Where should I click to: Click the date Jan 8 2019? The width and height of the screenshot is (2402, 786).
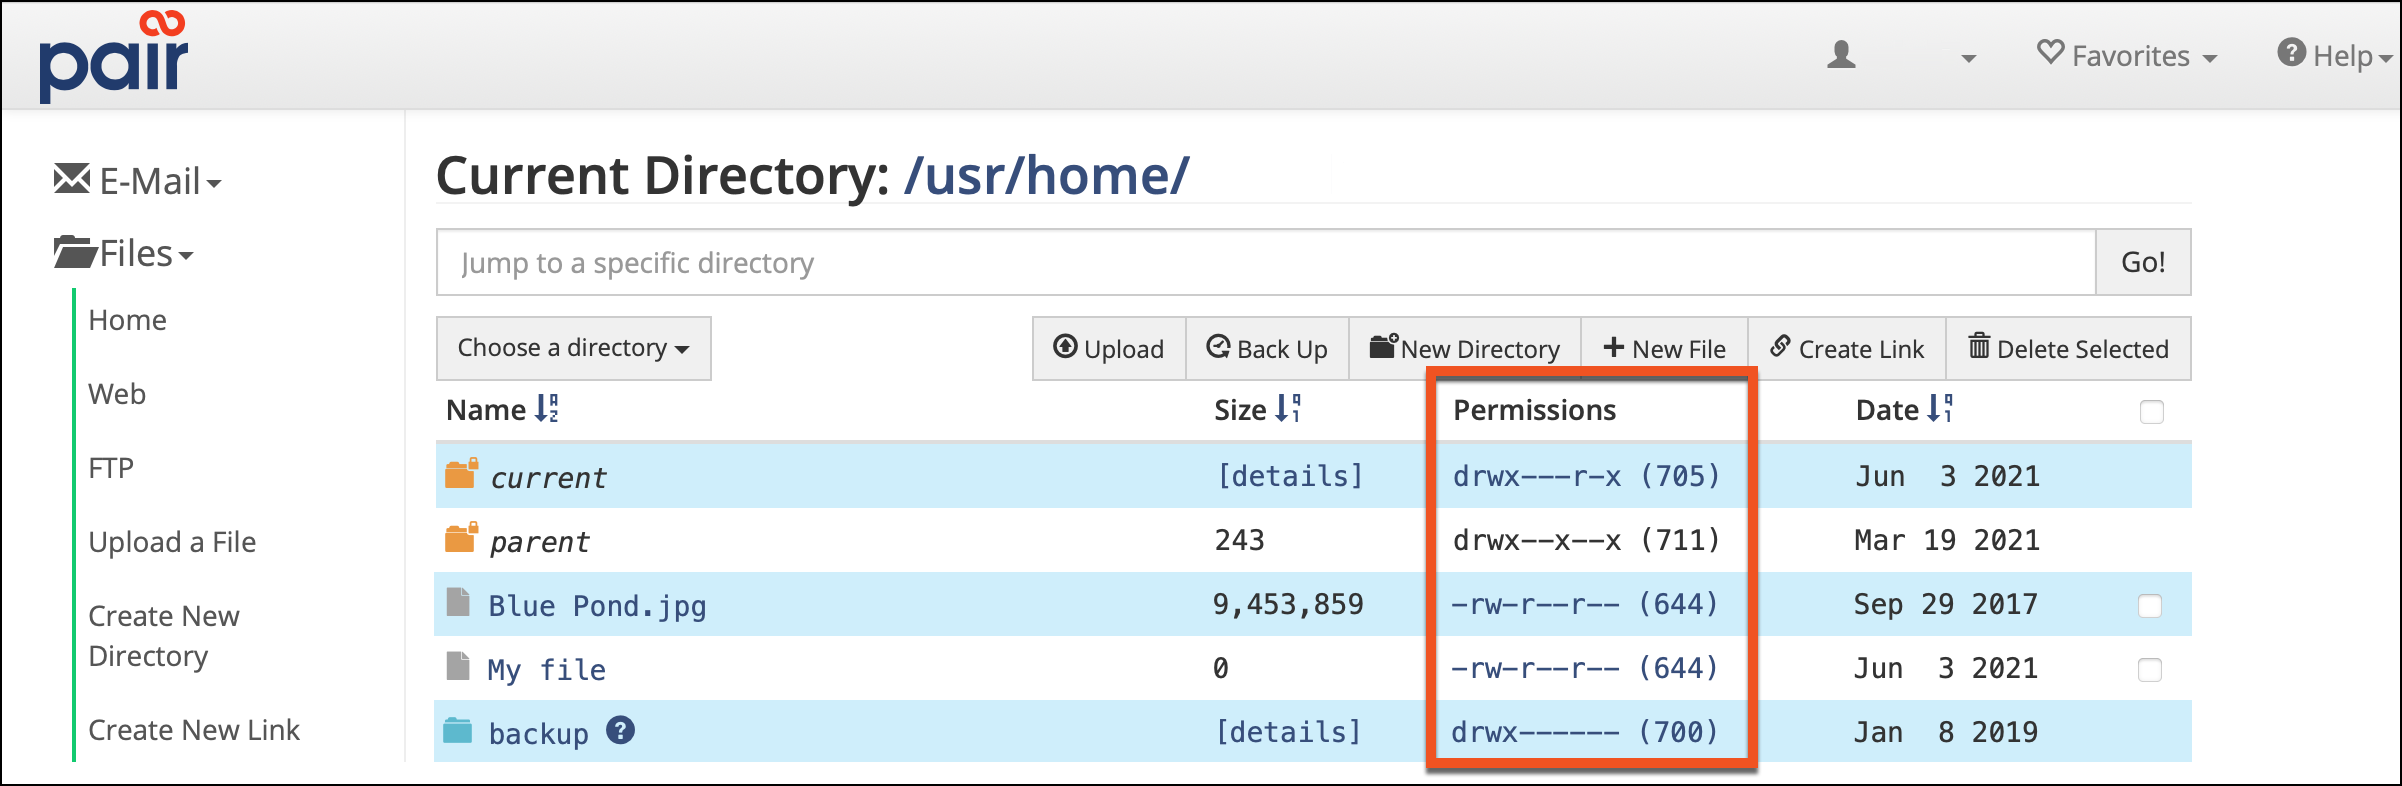[x=1946, y=732]
